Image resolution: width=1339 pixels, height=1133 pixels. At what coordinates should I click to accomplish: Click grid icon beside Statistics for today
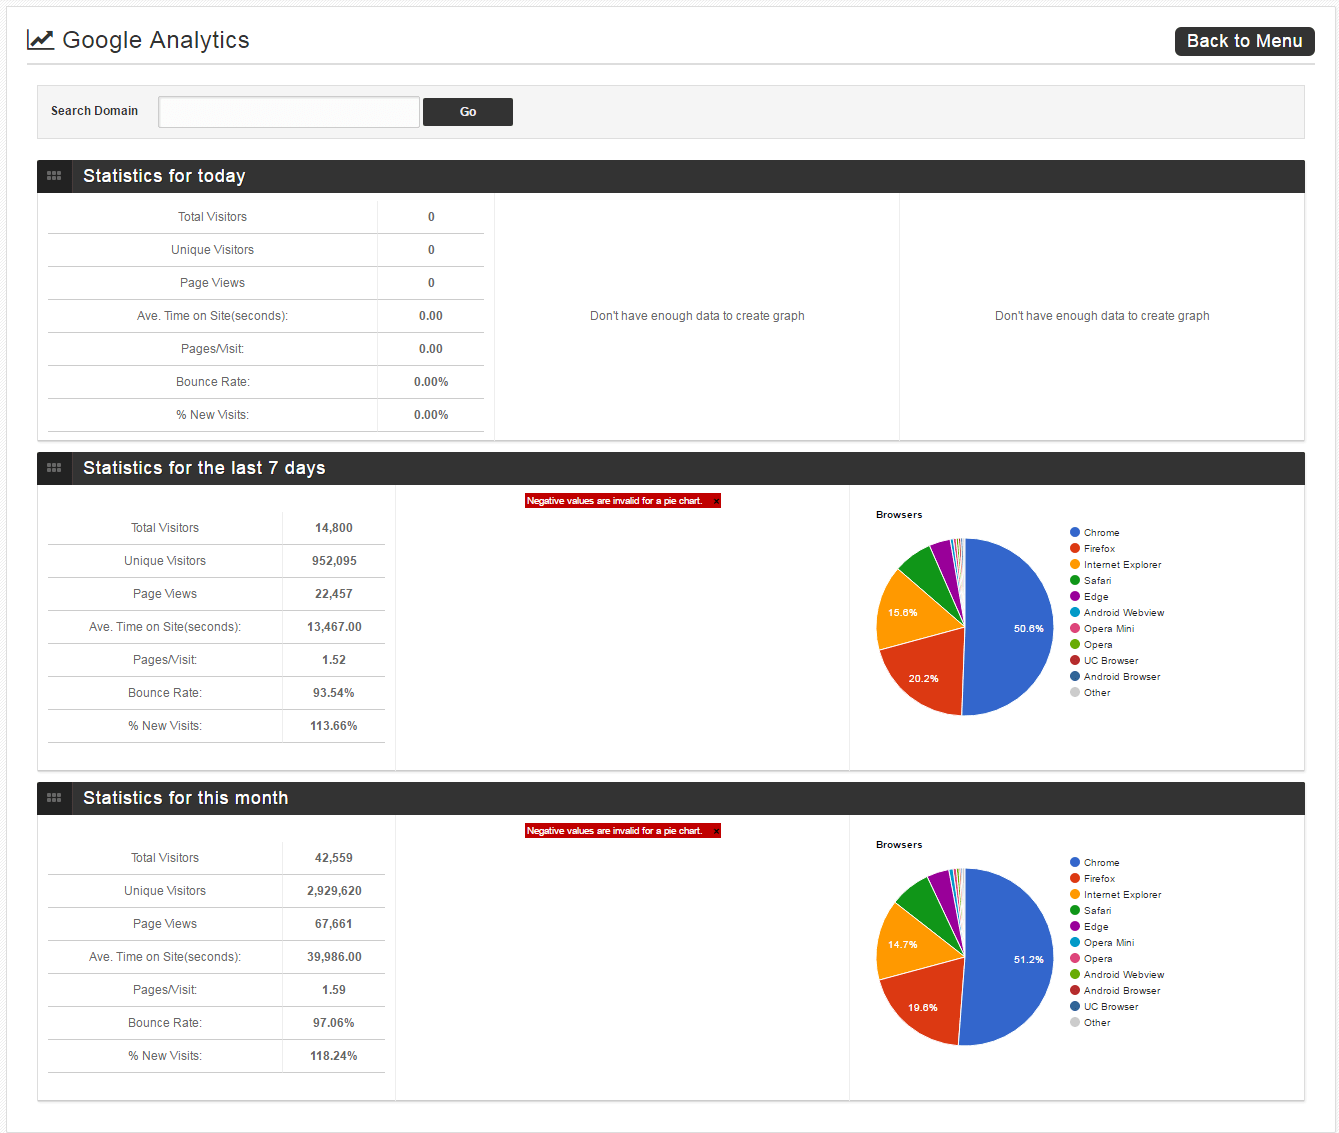click(x=54, y=176)
